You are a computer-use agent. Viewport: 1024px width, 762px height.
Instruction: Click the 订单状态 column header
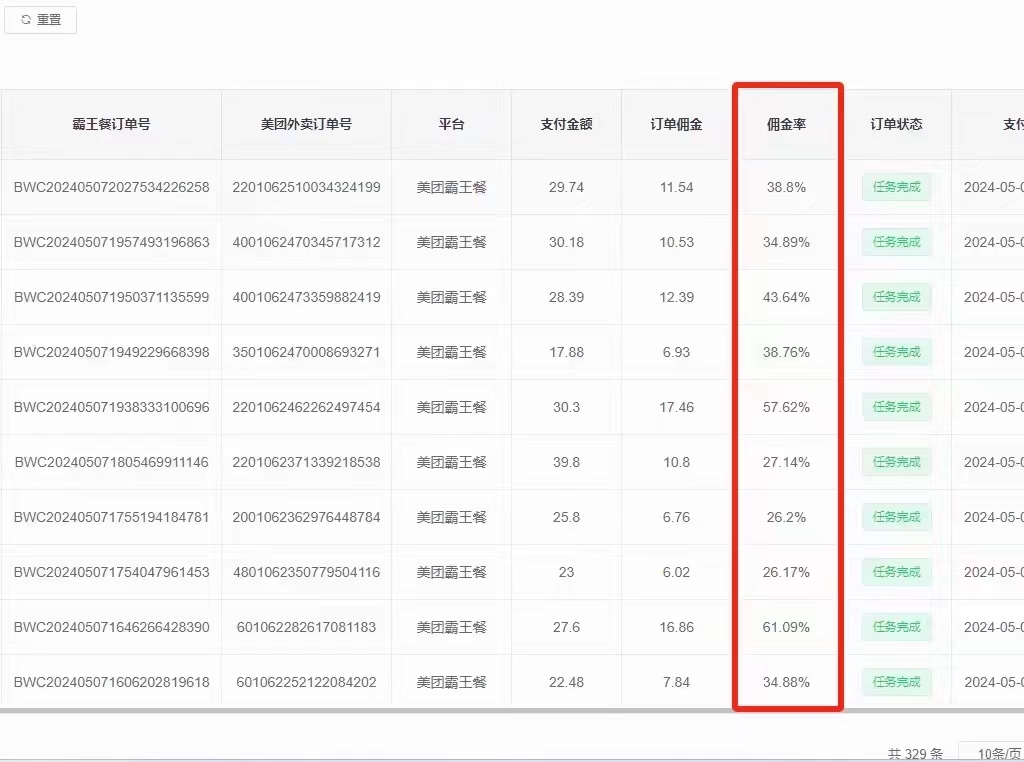[896, 124]
